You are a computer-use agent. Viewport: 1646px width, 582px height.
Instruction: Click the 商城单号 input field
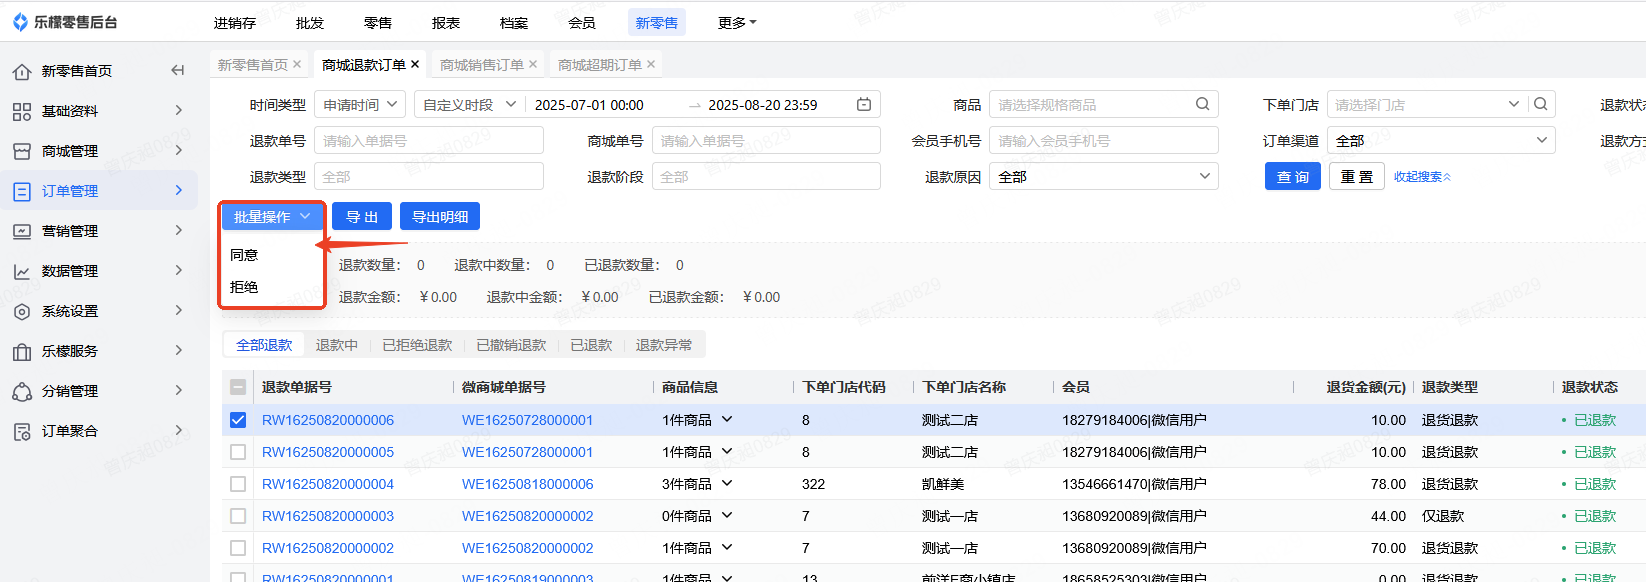point(766,141)
